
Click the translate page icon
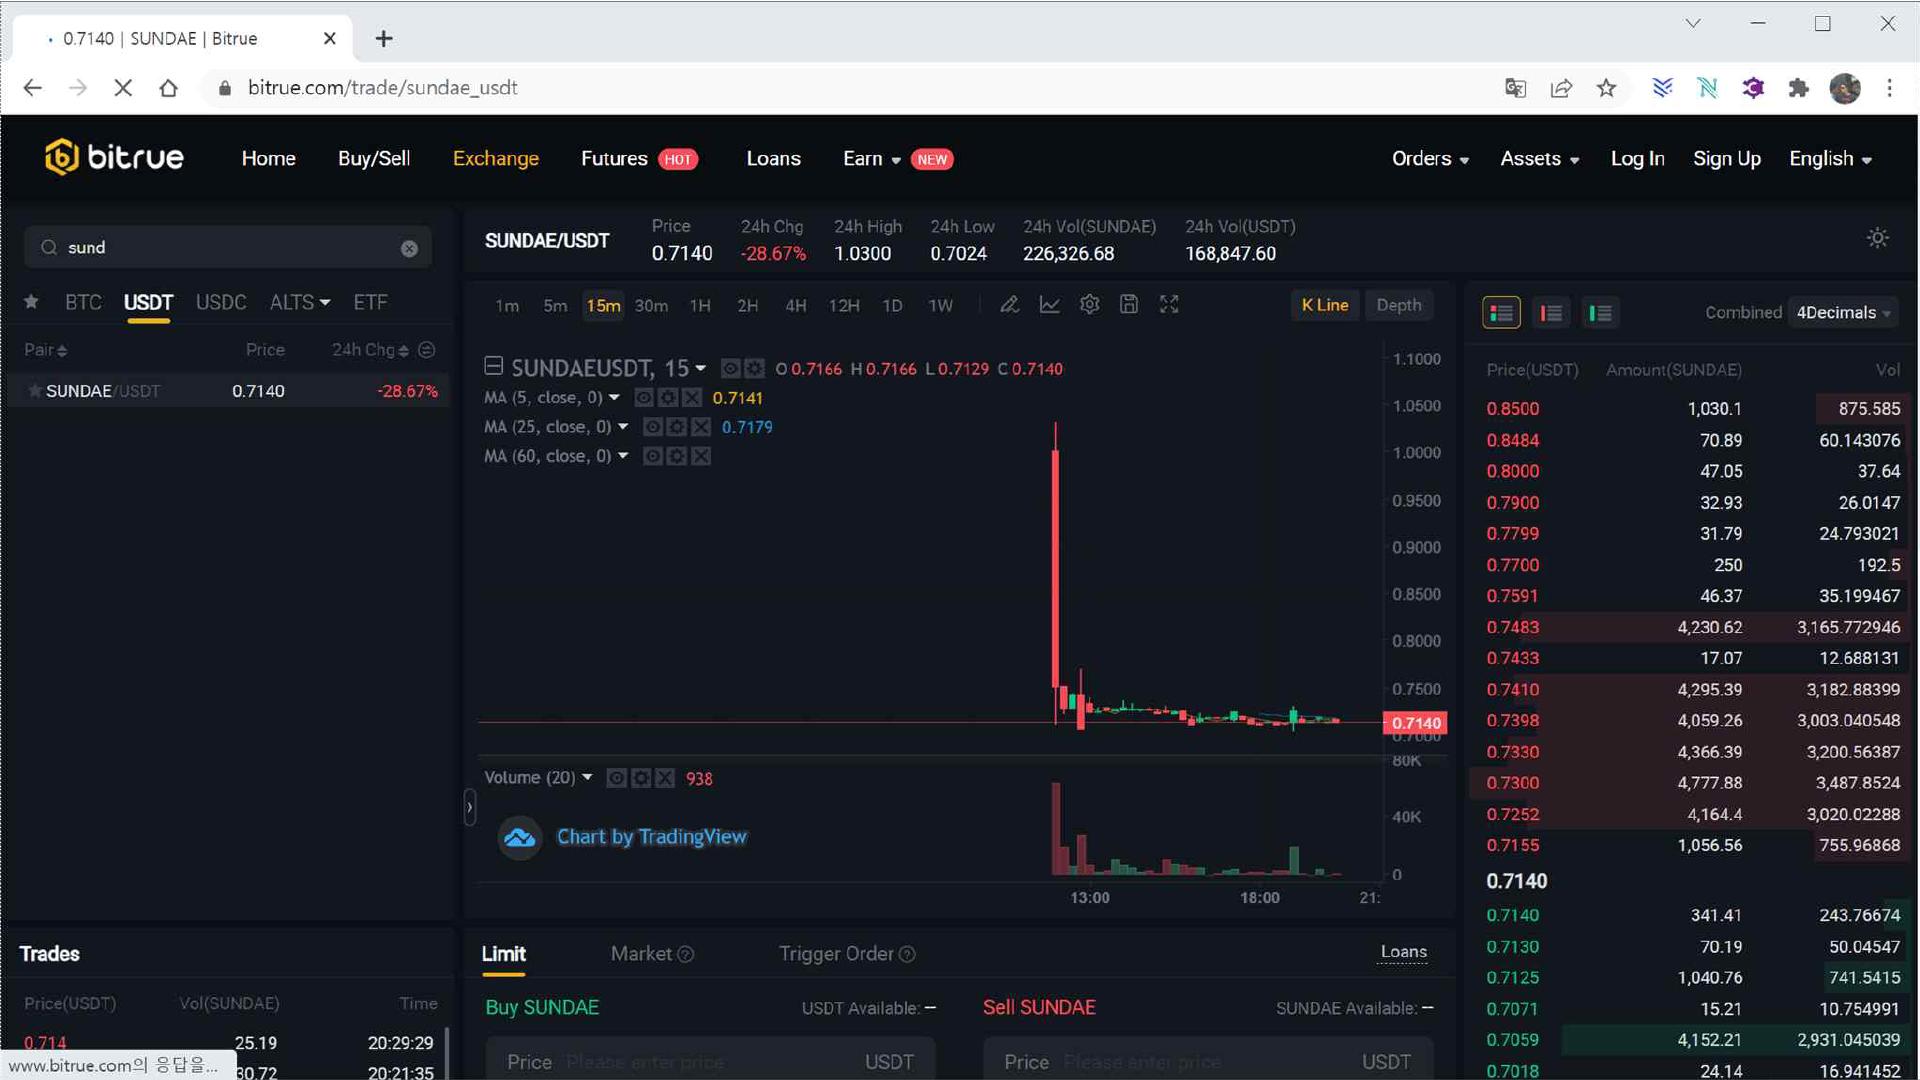point(1515,88)
